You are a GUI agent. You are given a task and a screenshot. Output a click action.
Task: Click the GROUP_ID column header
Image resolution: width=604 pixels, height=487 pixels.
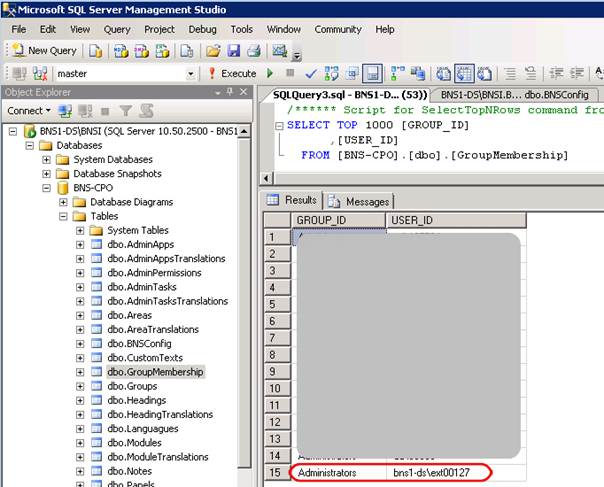click(x=338, y=220)
